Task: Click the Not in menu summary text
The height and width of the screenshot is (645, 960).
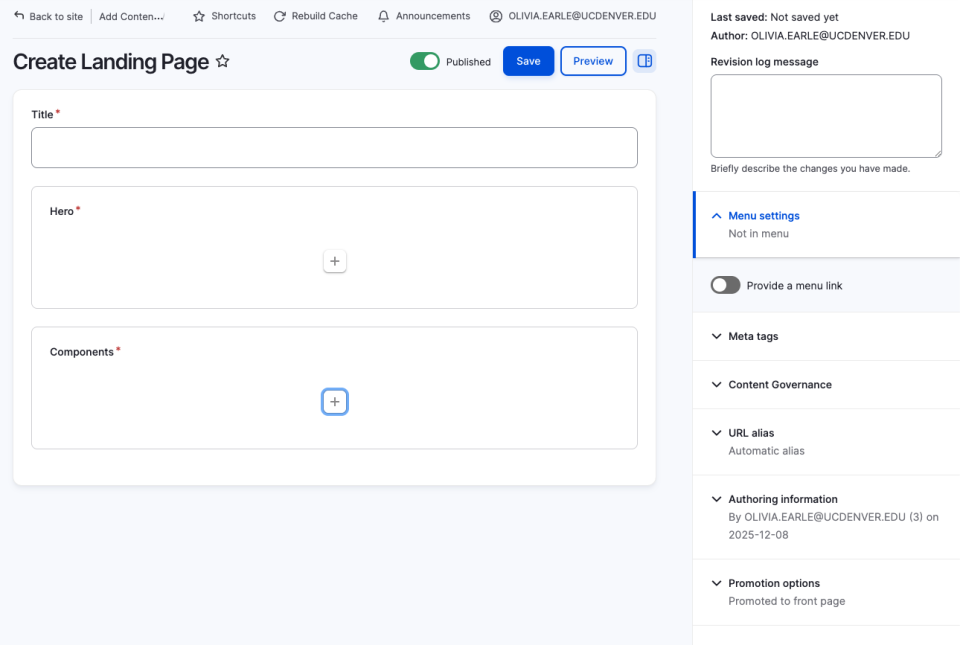Action: coord(759,234)
